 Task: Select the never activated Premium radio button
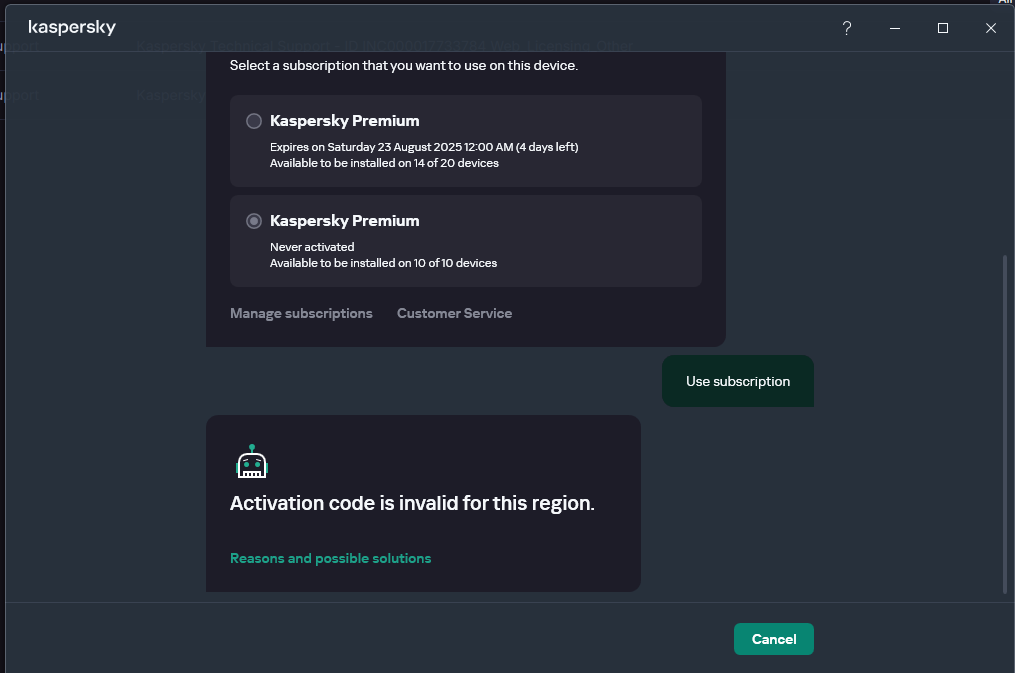(254, 221)
